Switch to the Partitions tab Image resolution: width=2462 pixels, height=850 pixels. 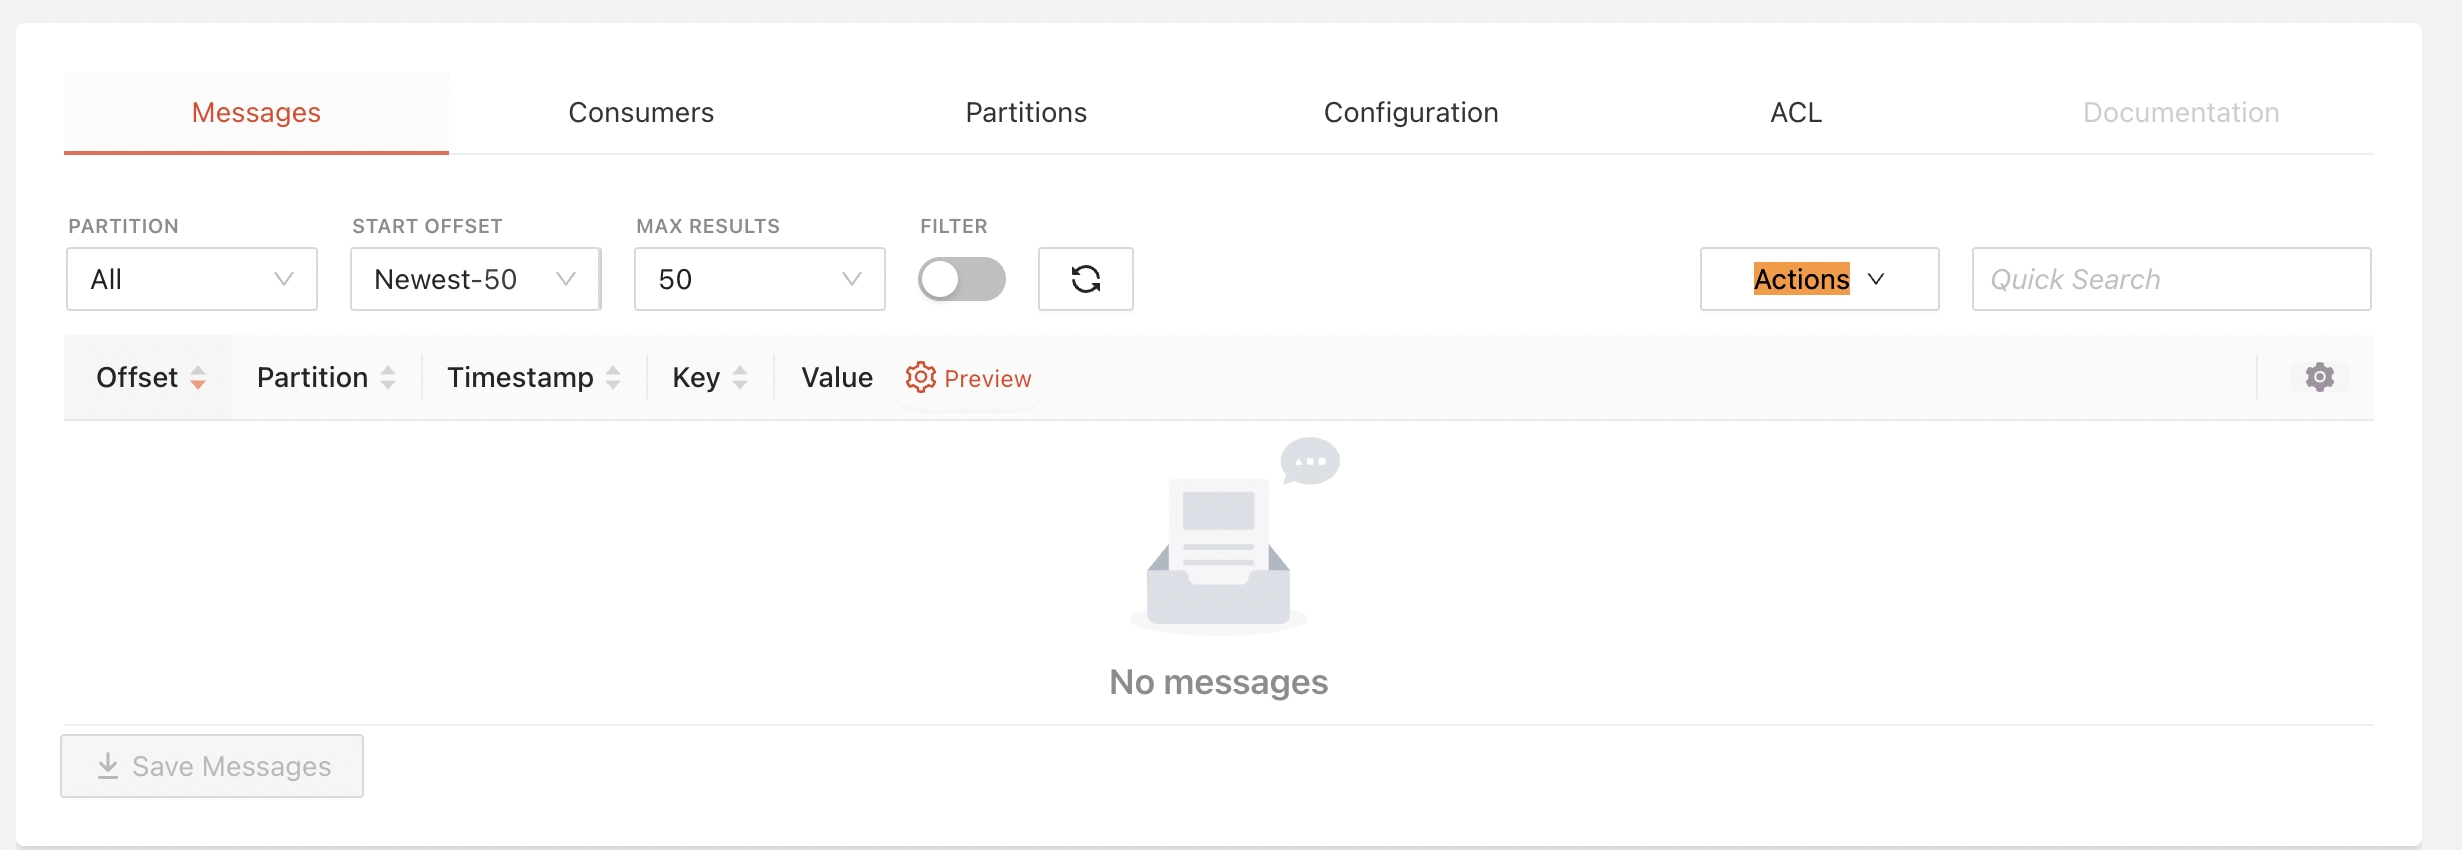(1026, 113)
